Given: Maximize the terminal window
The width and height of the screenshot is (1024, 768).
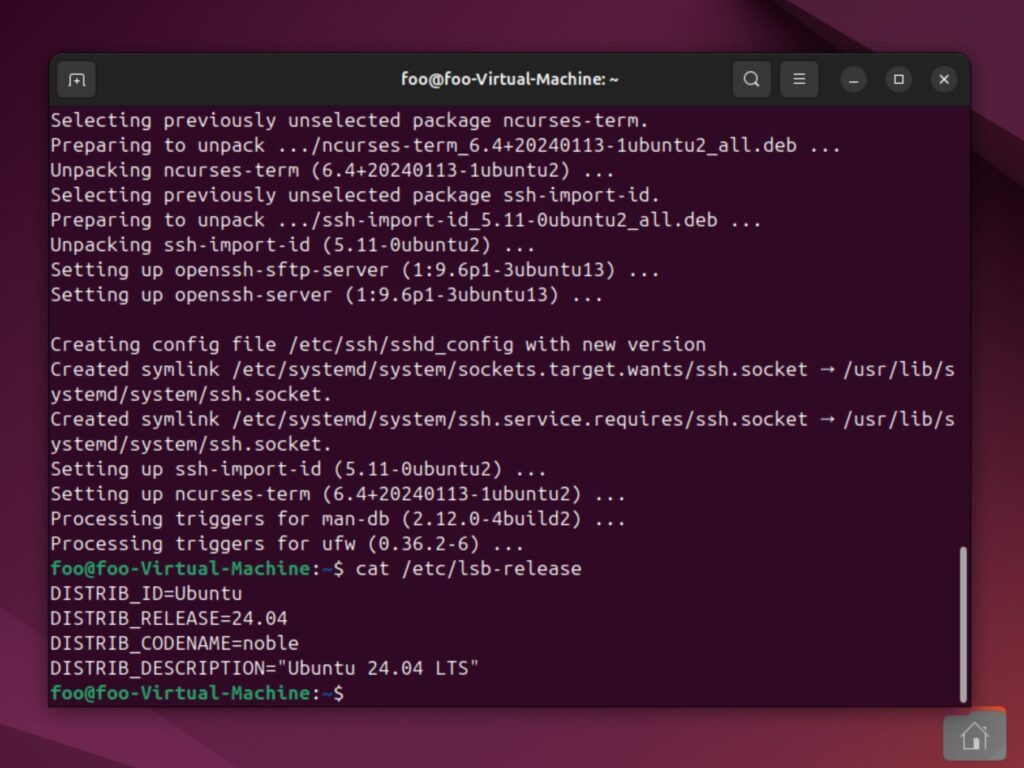Looking at the screenshot, I should (x=899, y=79).
